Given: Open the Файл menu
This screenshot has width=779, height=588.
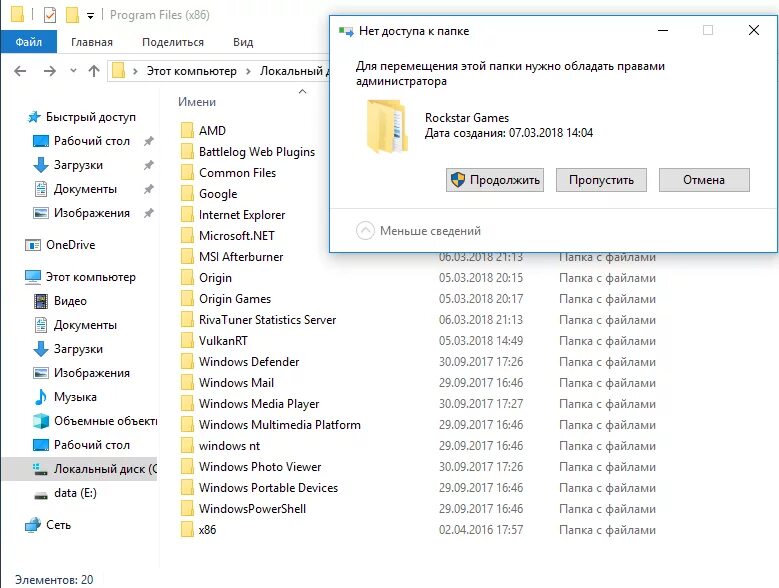Looking at the screenshot, I should (29, 42).
